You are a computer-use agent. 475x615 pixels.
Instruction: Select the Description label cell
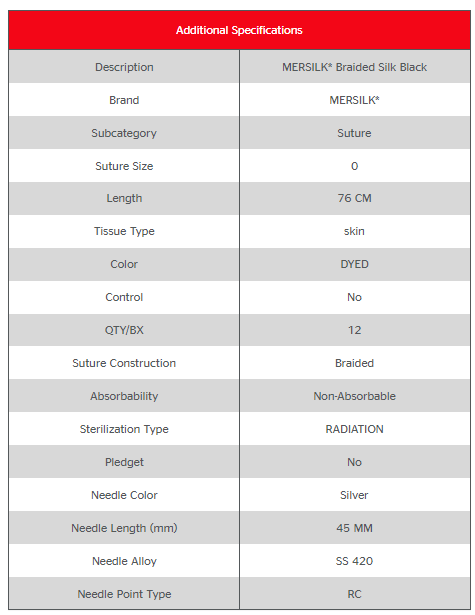[124, 67]
